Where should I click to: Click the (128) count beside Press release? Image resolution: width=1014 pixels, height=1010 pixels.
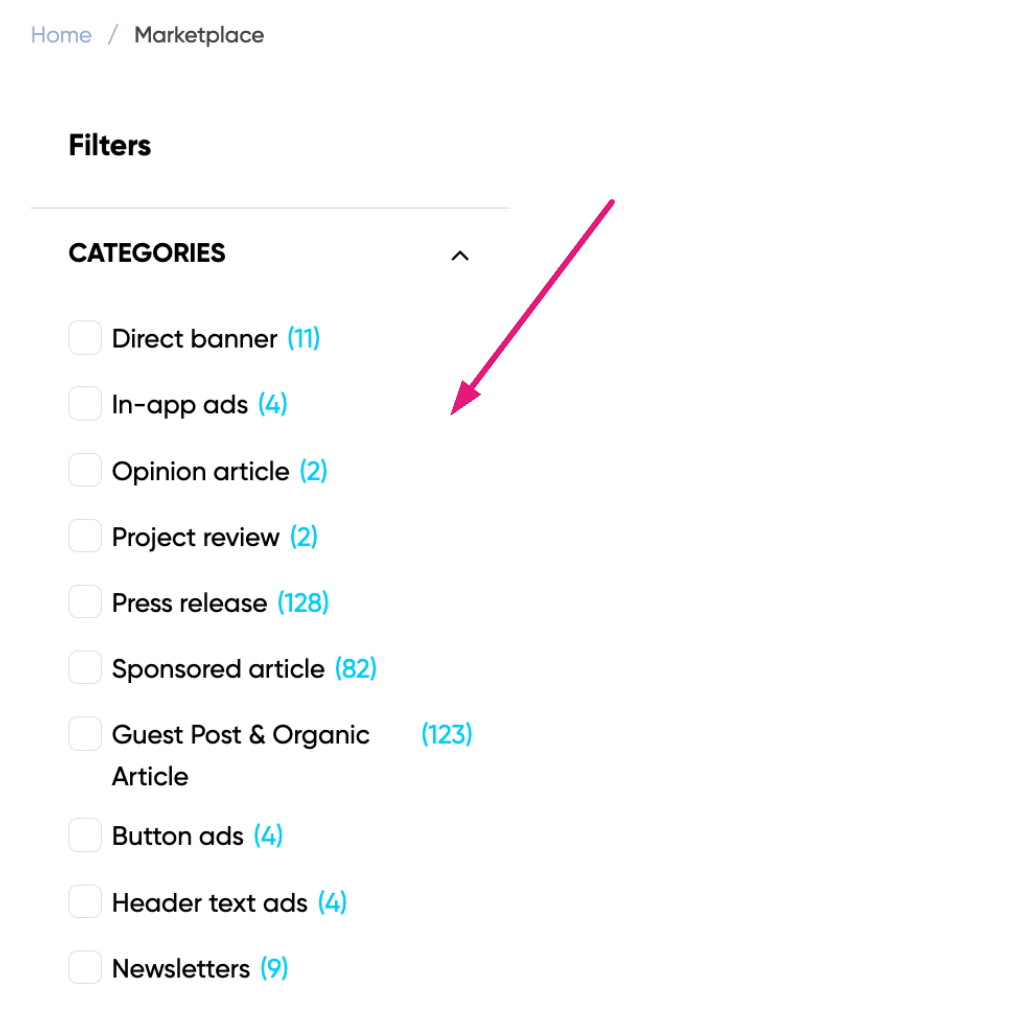[303, 603]
